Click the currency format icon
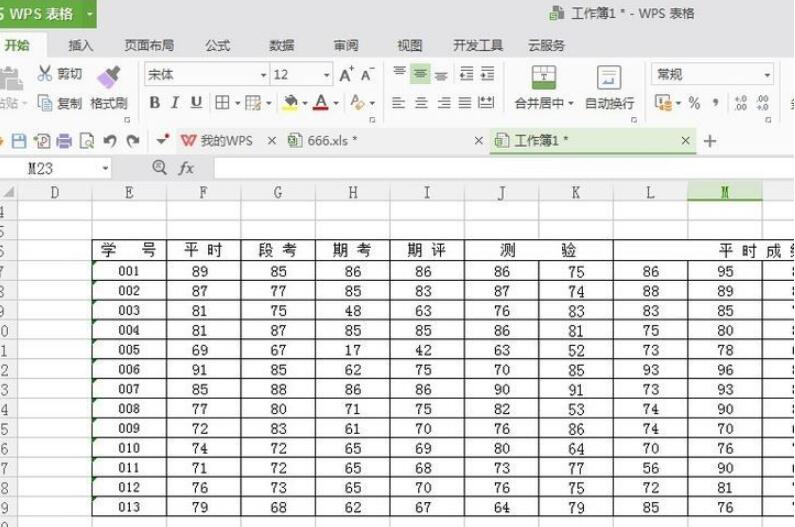 coord(662,103)
